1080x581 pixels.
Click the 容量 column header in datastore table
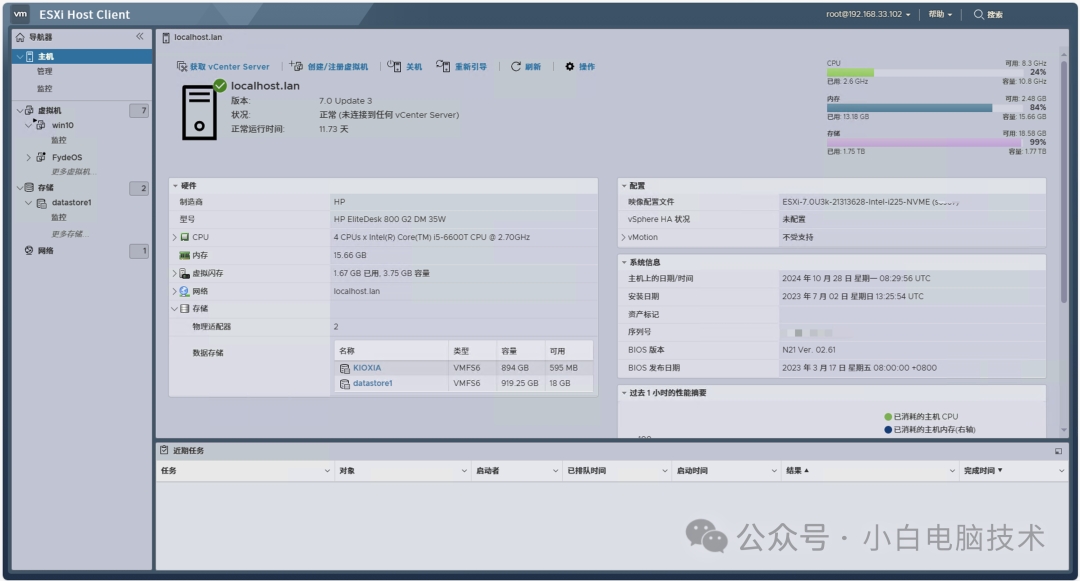(520, 351)
